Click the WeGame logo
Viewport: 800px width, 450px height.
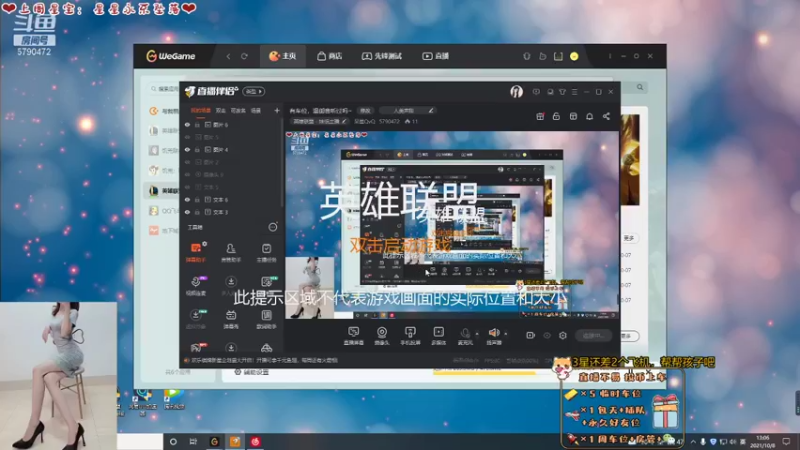[x=171, y=56]
